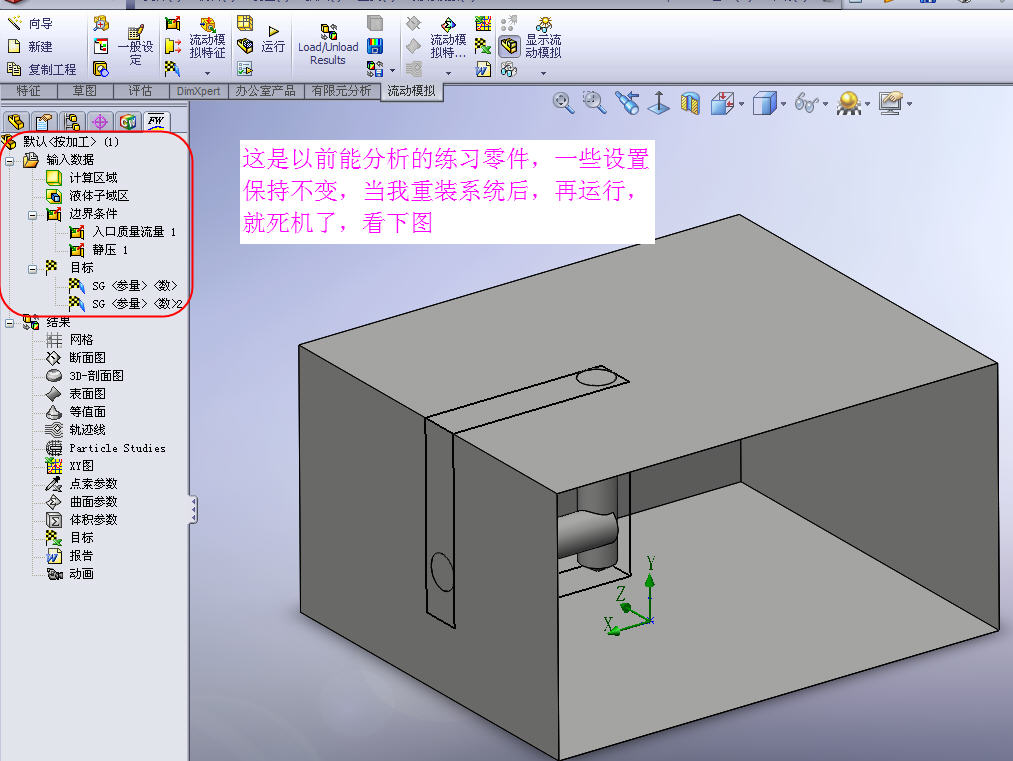Collapse the 输入数据 tree node

coord(10,160)
